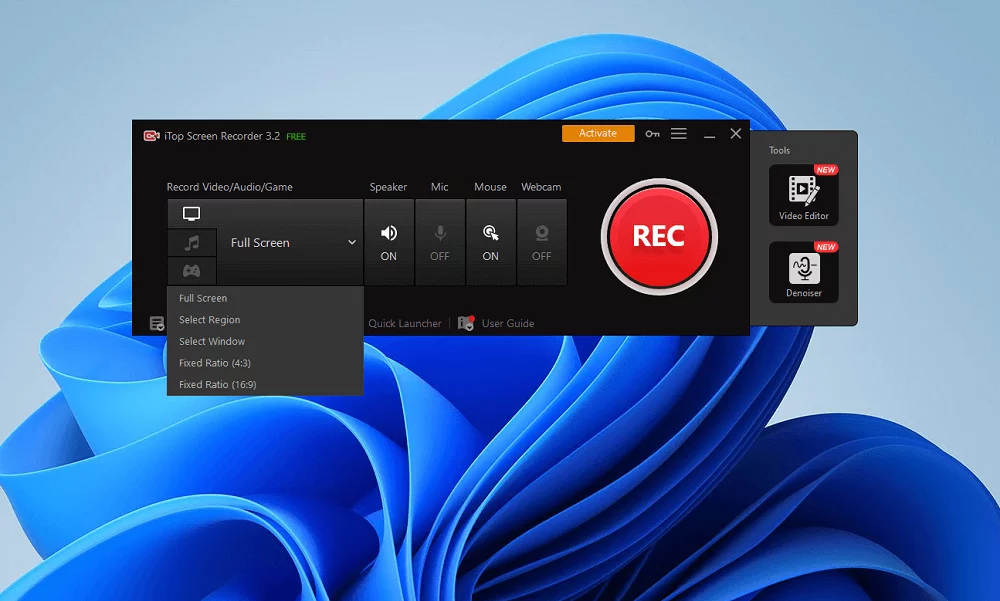Choose the game recording gamepad icon

pos(191,271)
